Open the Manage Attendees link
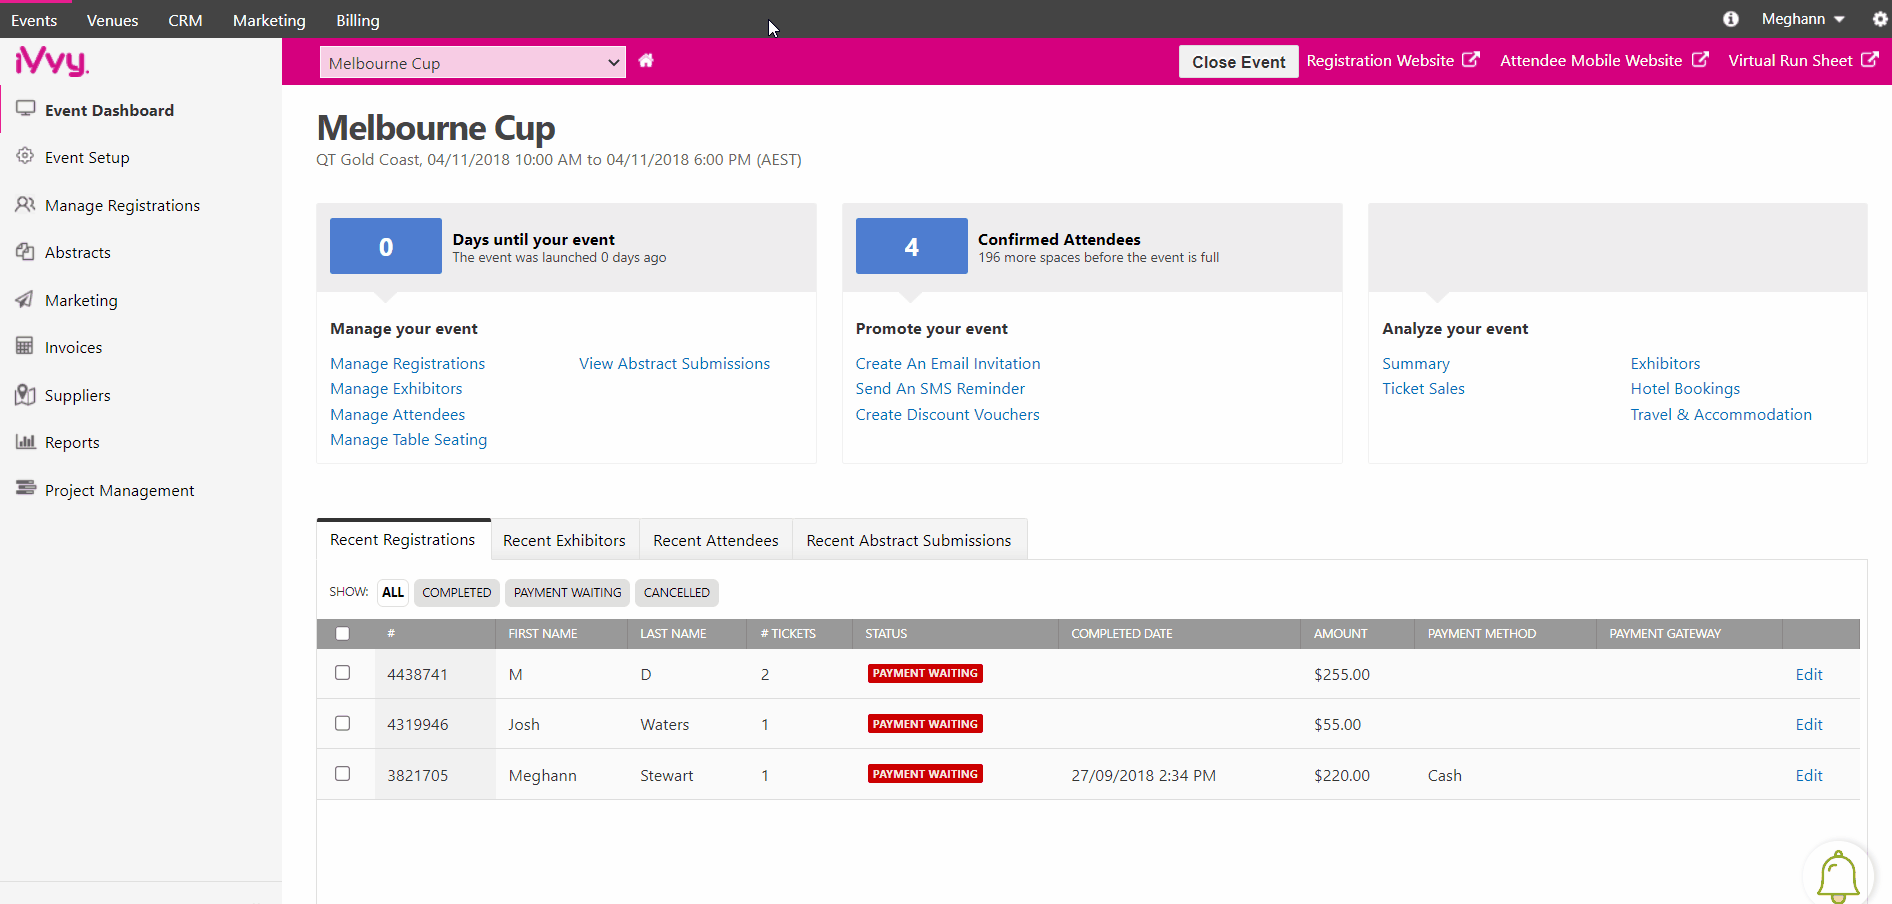The height and width of the screenshot is (904, 1892). pos(398,414)
